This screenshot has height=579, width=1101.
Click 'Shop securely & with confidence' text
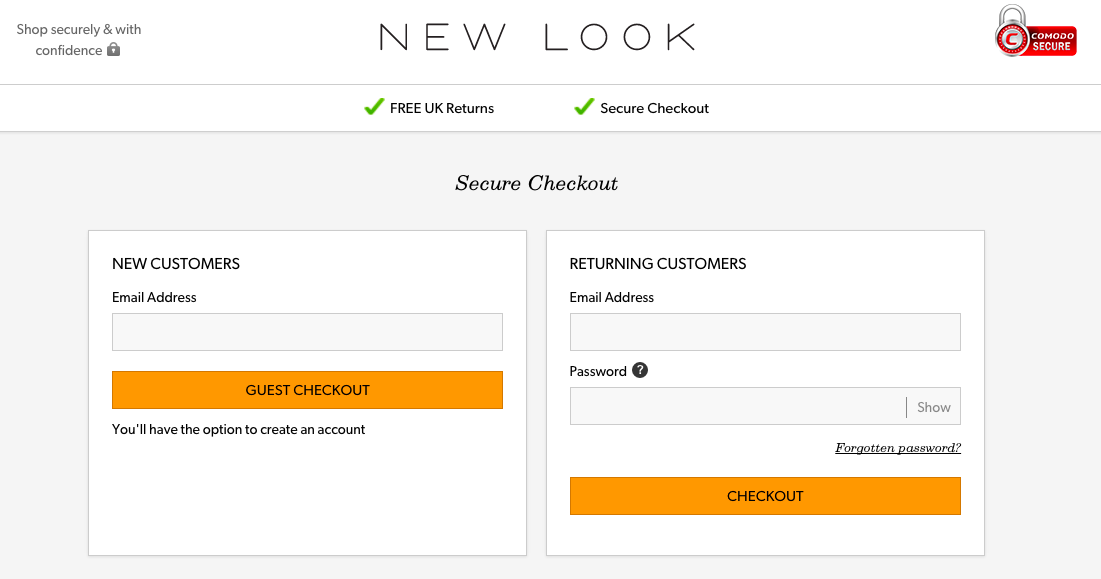(79, 40)
